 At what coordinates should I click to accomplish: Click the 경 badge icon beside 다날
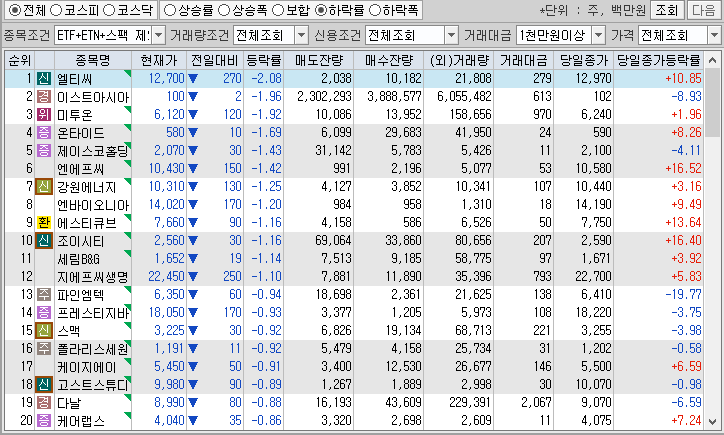point(44,403)
